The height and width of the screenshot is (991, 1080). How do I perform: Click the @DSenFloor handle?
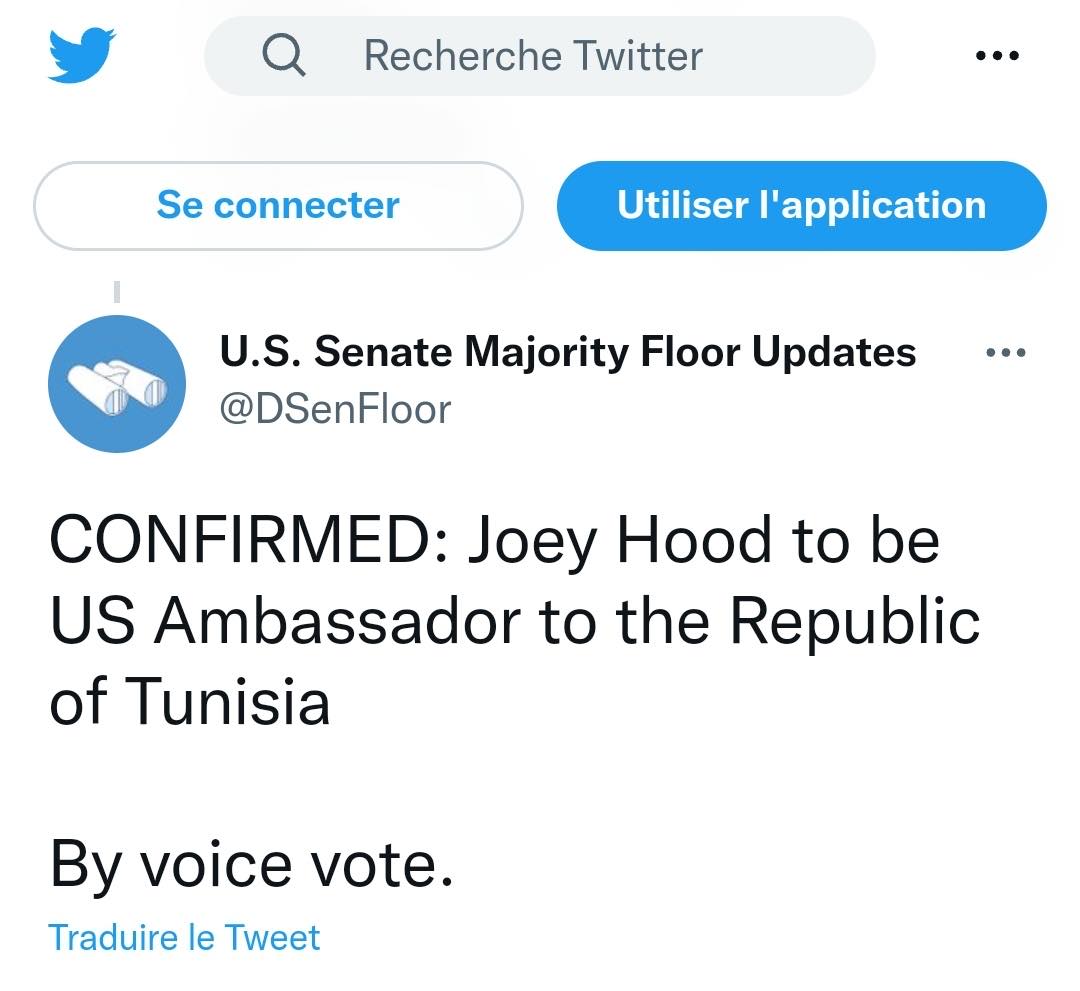pyautogui.click(x=335, y=409)
